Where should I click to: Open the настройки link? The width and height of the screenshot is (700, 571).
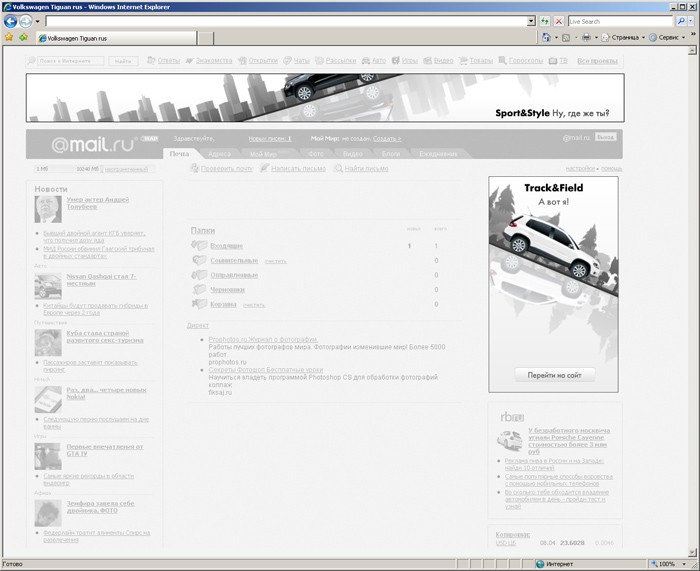[x=580, y=169]
